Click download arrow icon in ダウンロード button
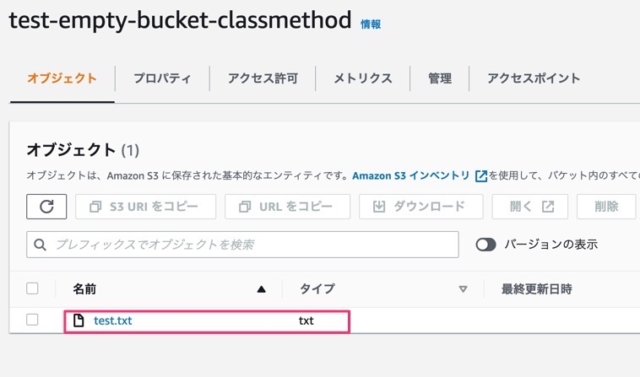 click(379, 206)
